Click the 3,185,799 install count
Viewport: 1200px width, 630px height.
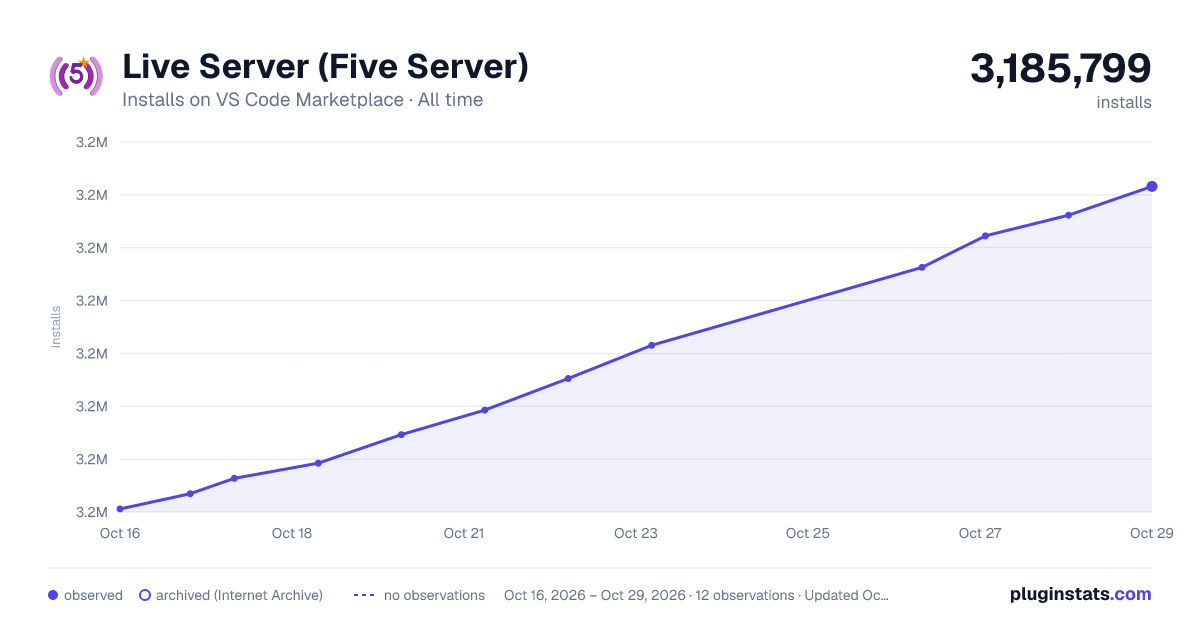click(1061, 68)
